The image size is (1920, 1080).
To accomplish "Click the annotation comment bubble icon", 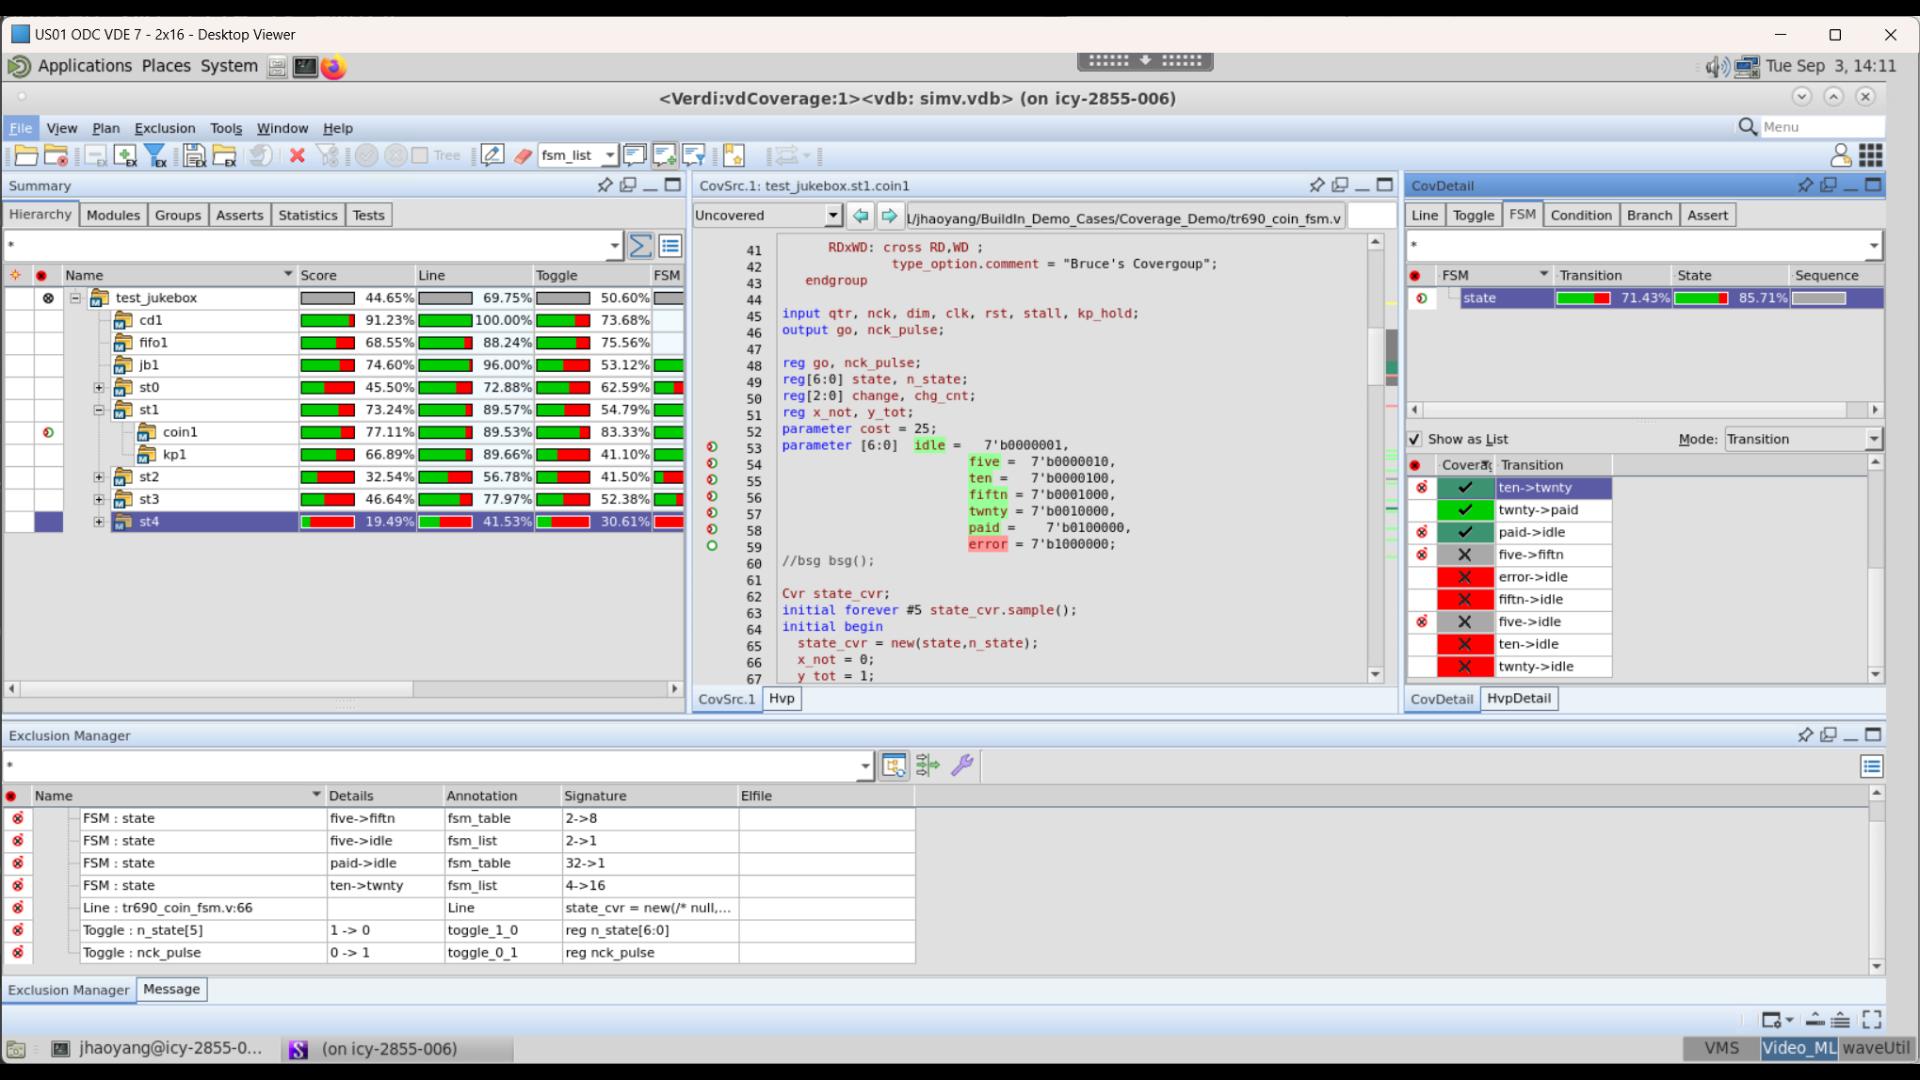I will tap(634, 155).
